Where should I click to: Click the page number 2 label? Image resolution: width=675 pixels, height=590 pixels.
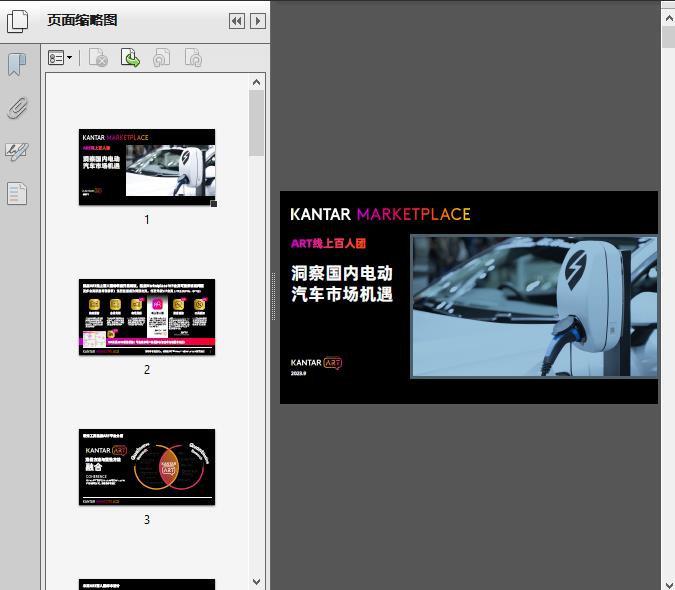coord(147,370)
